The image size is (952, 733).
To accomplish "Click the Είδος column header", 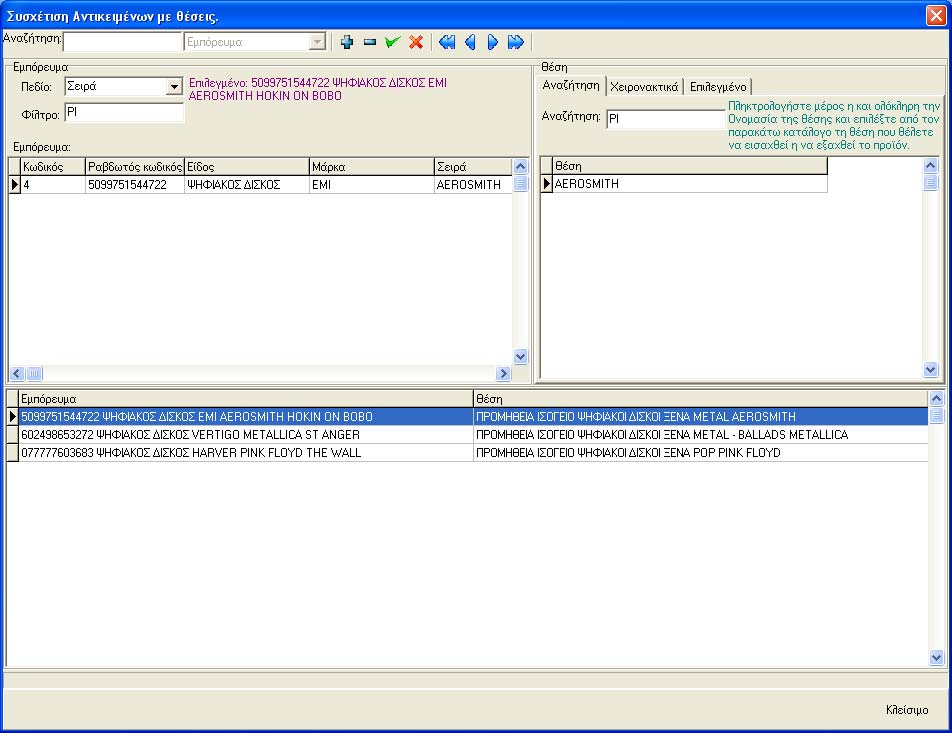I will pos(246,167).
